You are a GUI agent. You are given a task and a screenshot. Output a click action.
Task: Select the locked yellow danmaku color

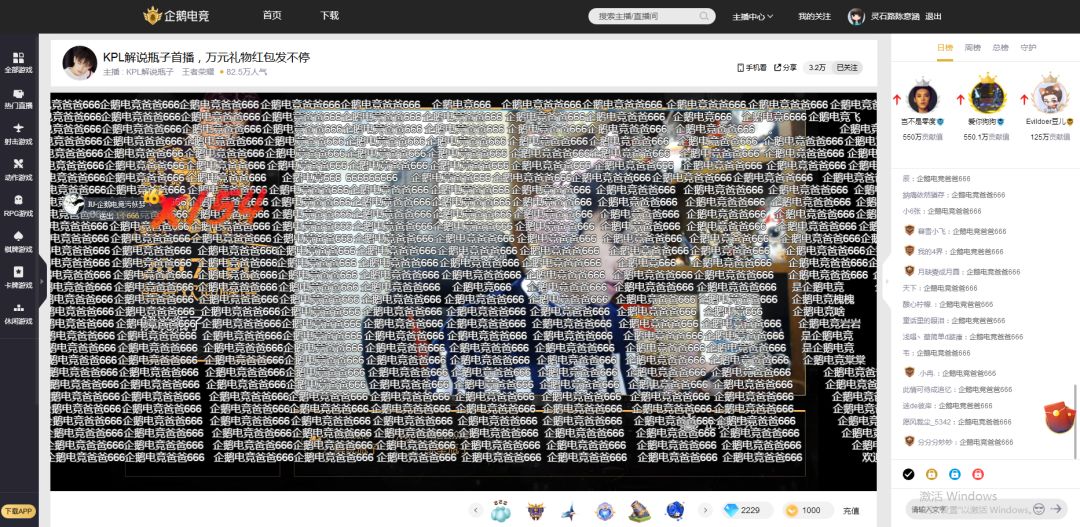coord(931,474)
